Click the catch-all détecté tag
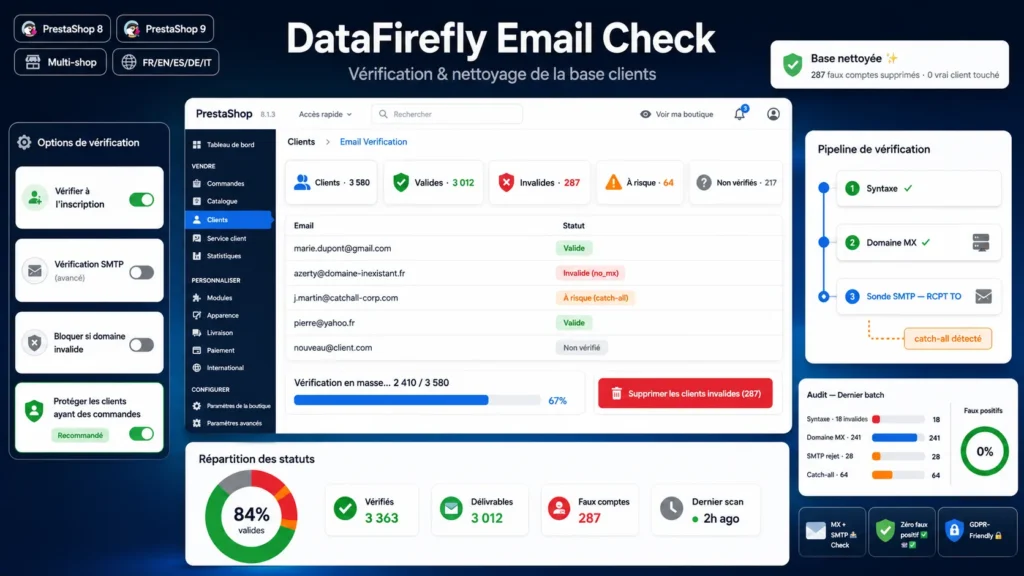Screen dimensions: 1024x576 (948, 338)
